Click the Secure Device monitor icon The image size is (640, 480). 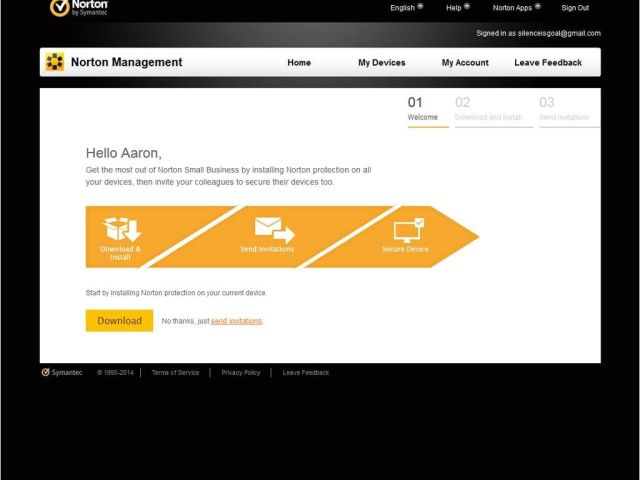point(408,230)
